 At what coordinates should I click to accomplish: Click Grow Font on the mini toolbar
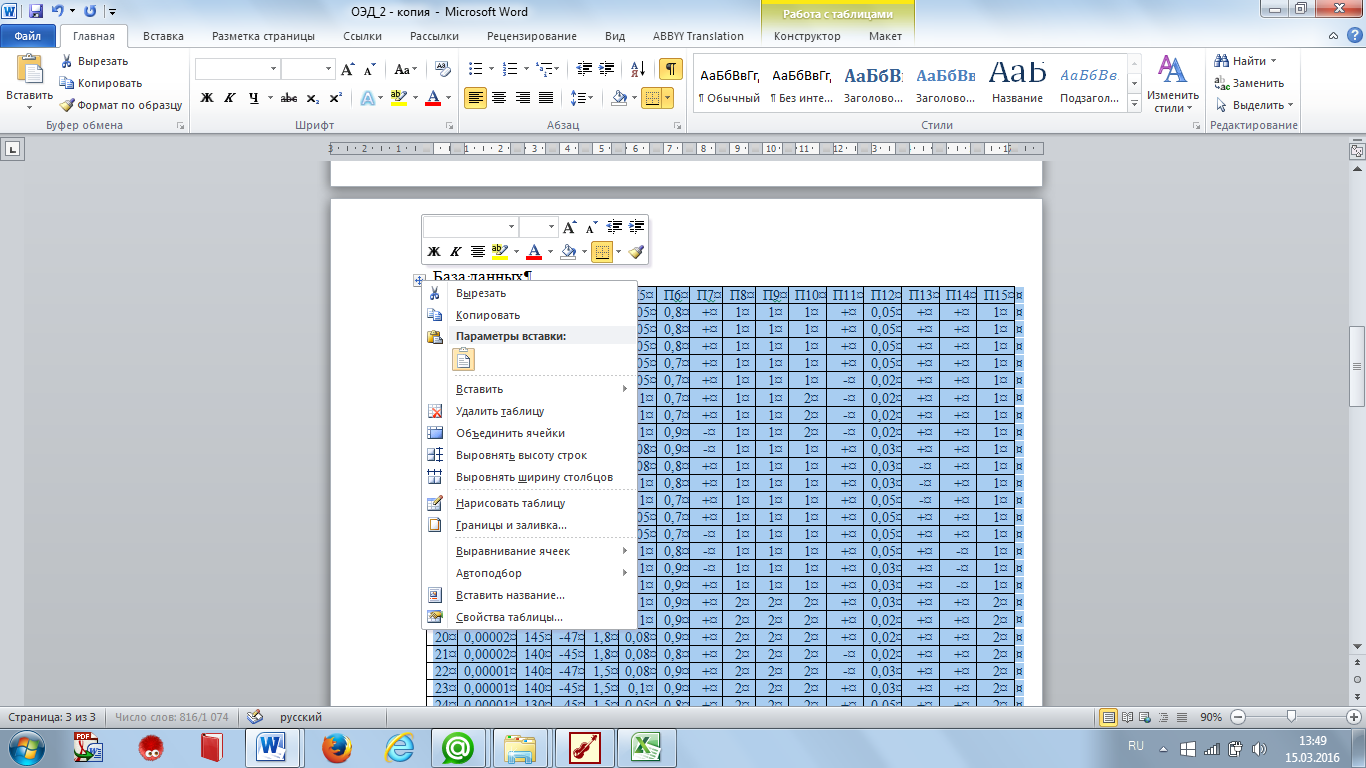coord(570,227)
